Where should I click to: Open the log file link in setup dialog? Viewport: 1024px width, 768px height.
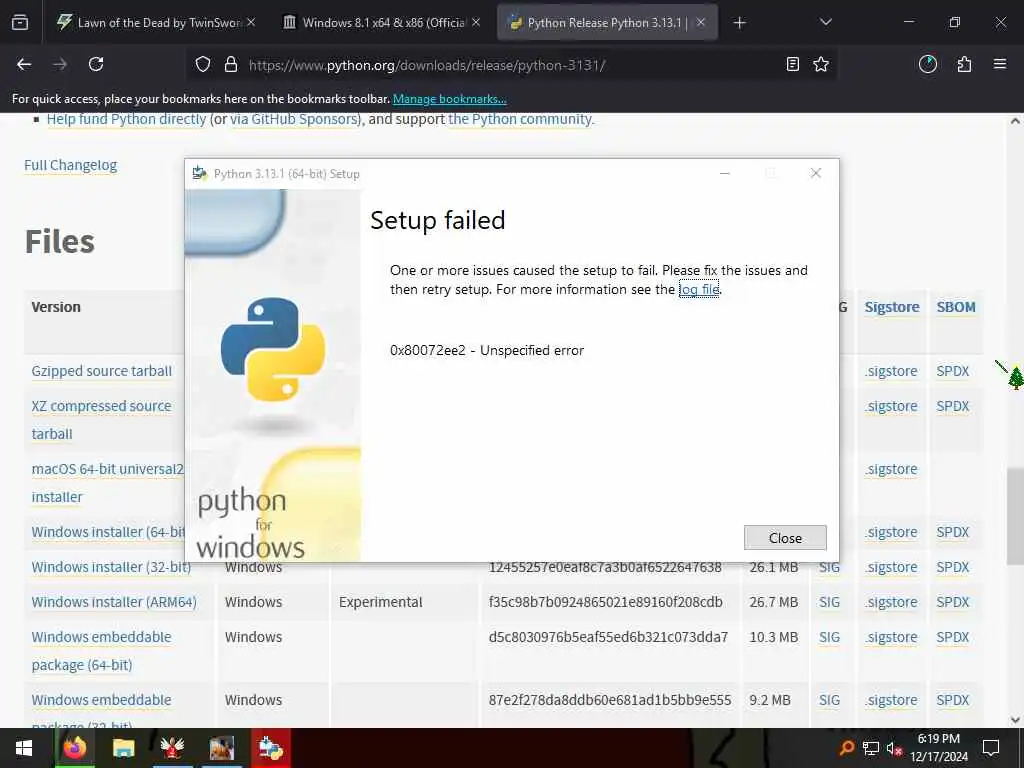tap(699, 289)
